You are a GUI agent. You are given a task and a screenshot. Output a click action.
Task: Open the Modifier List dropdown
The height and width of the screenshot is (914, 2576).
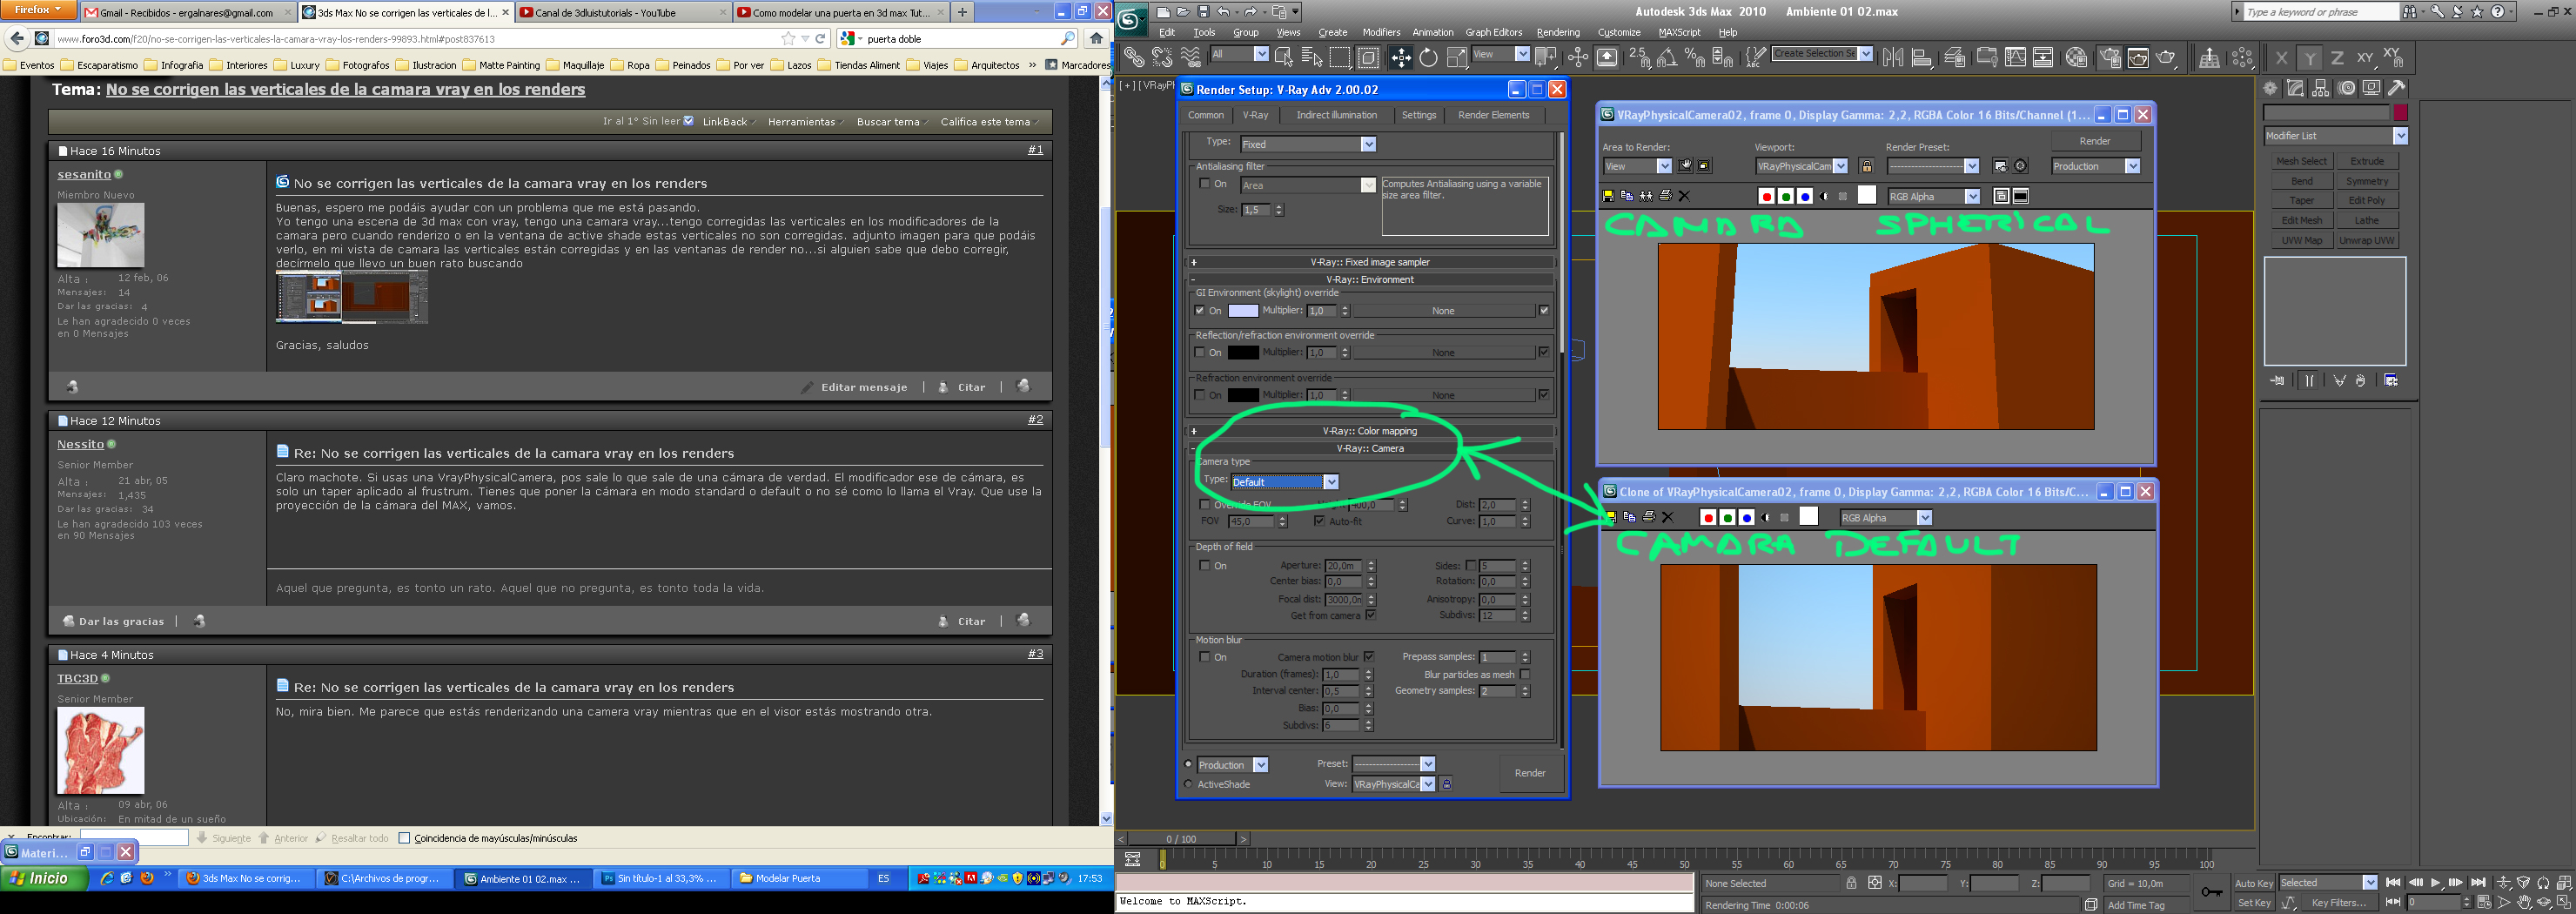(x=2335, y=136)
